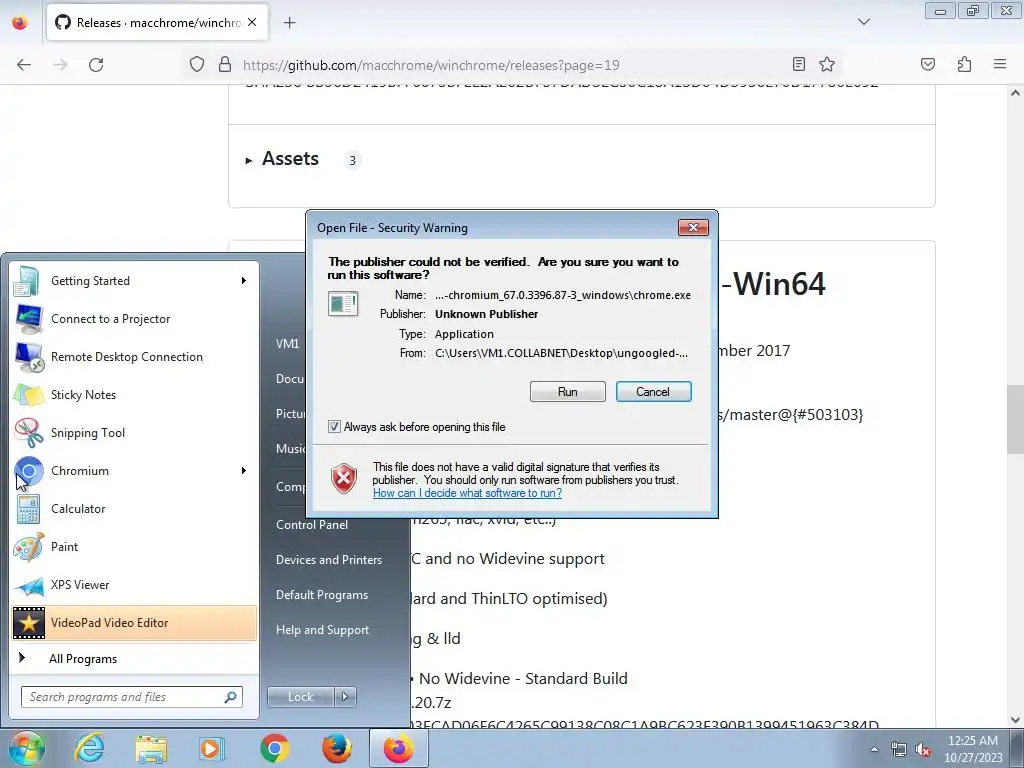Click the vertical scrollbar thumb

1015,419
